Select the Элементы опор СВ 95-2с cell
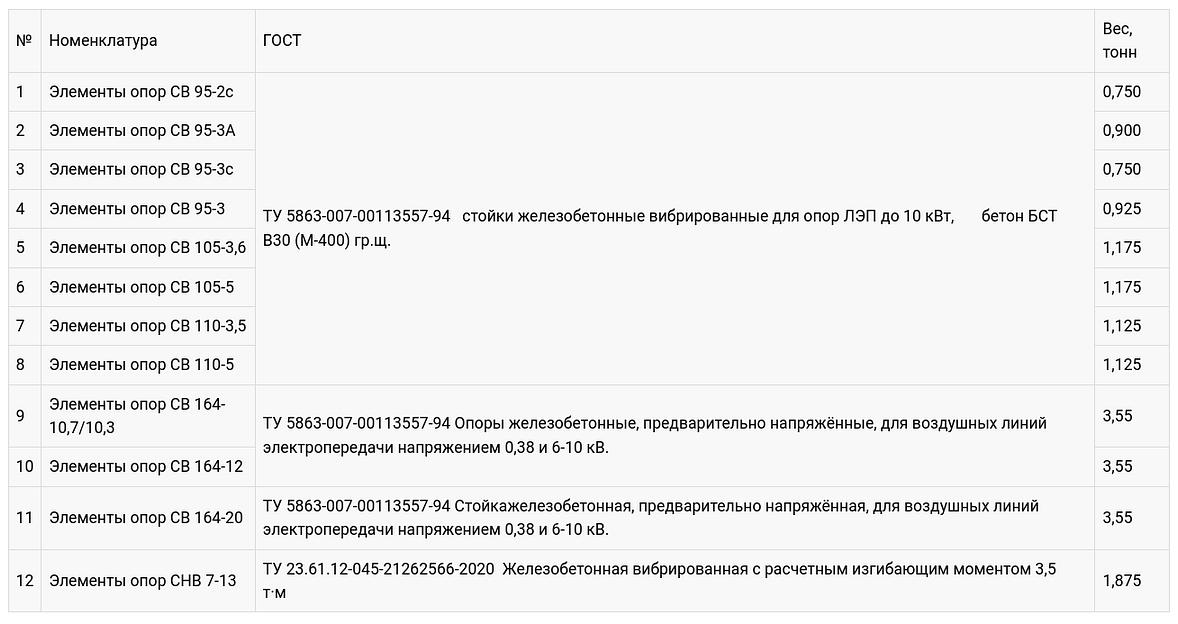The image size is (1178, 624). pyautogui.click(x=141, y=92)
